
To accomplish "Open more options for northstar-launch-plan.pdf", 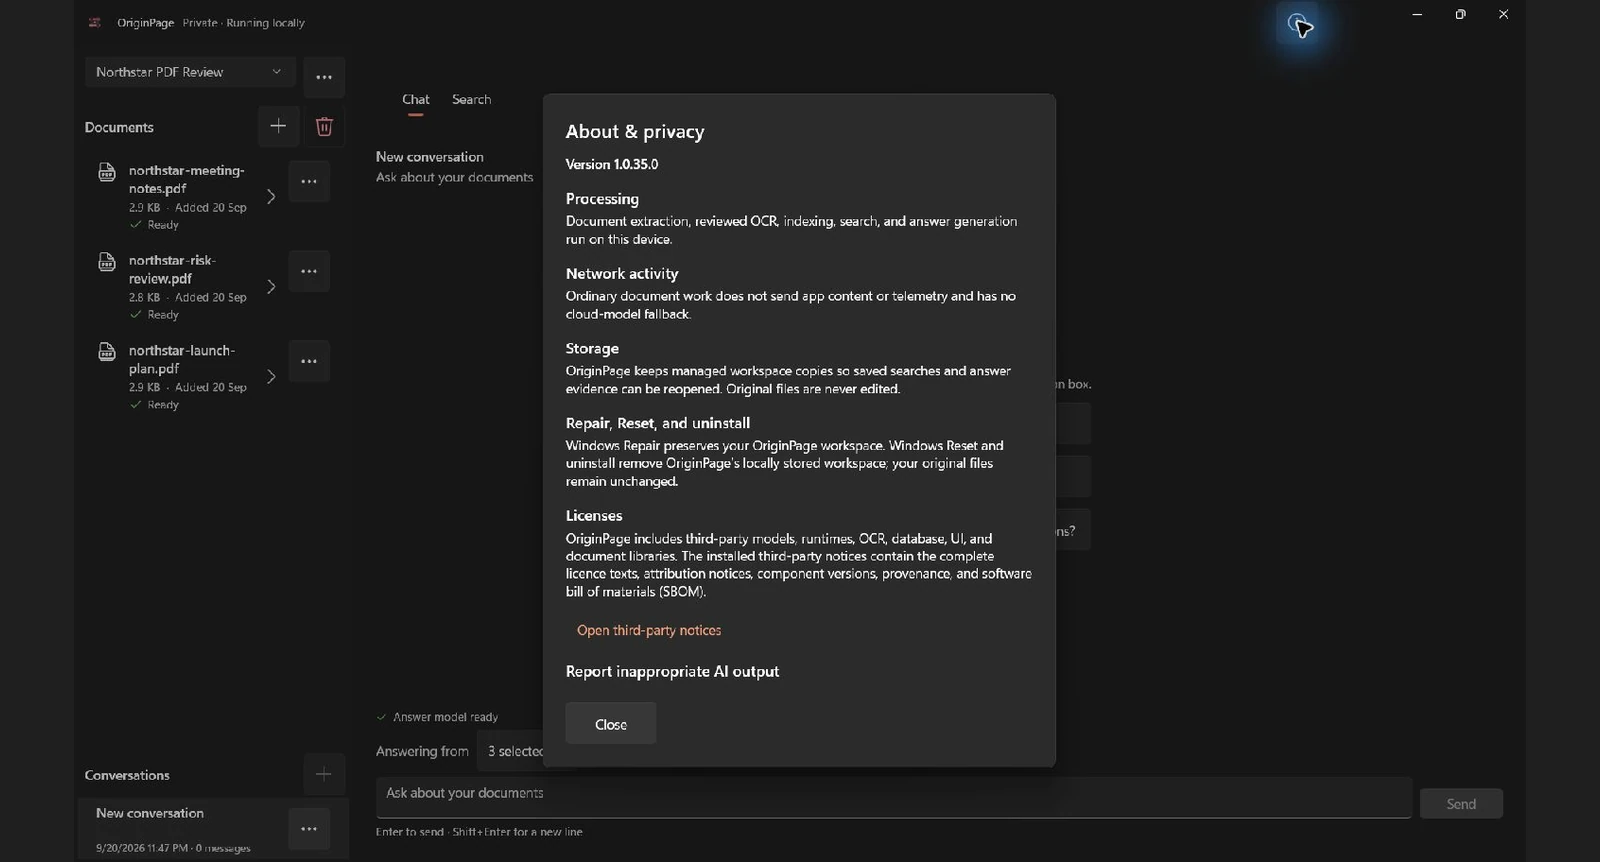I will point(309,361).
